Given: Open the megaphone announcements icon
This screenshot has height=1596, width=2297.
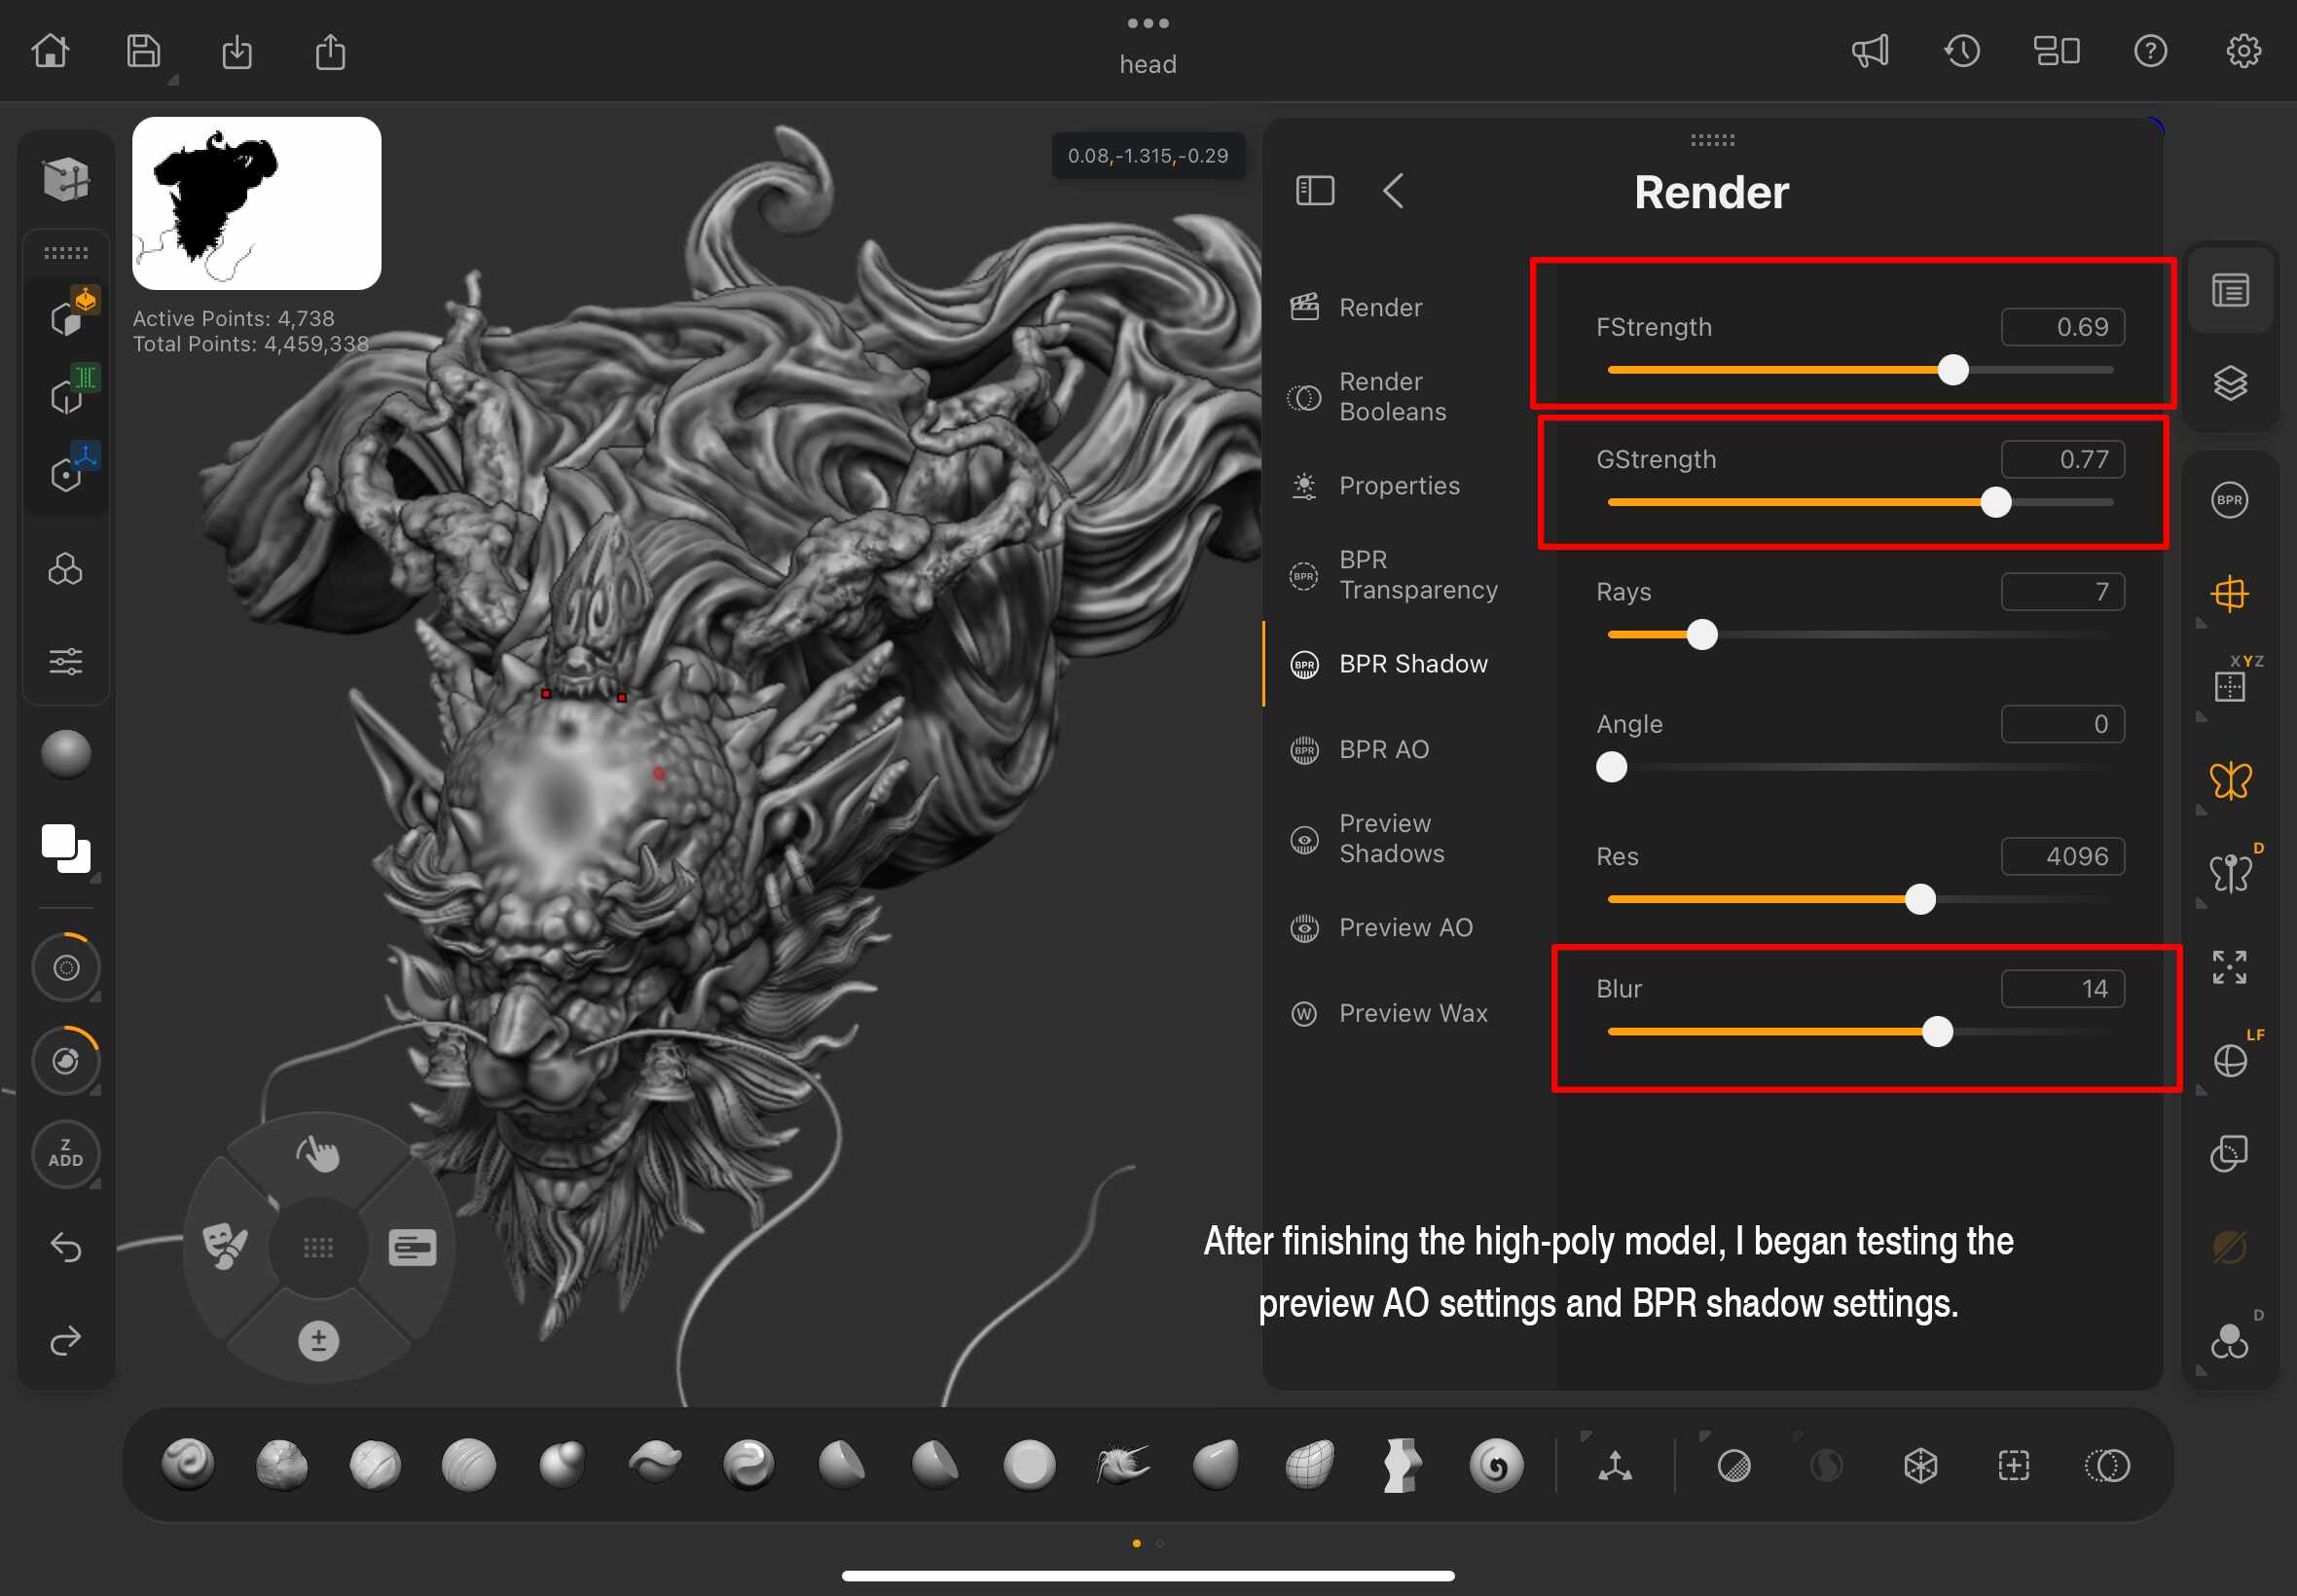Looking at the screenshot, I should pyautogui.click(x=1869, y=50).
